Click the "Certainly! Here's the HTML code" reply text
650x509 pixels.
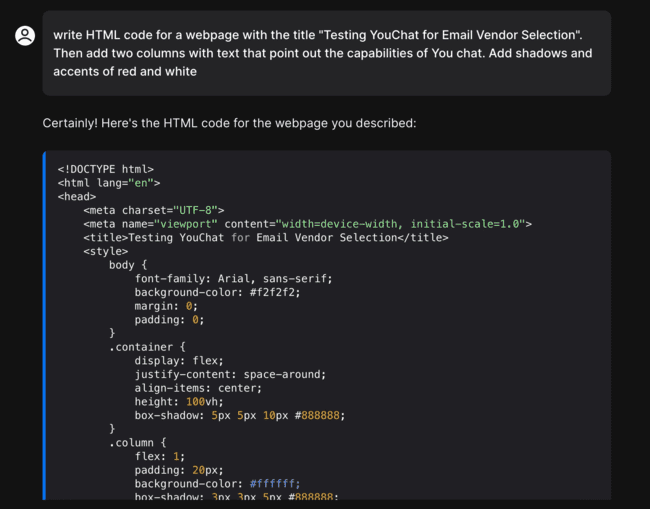pyautogui.click(x=229, y=123)
